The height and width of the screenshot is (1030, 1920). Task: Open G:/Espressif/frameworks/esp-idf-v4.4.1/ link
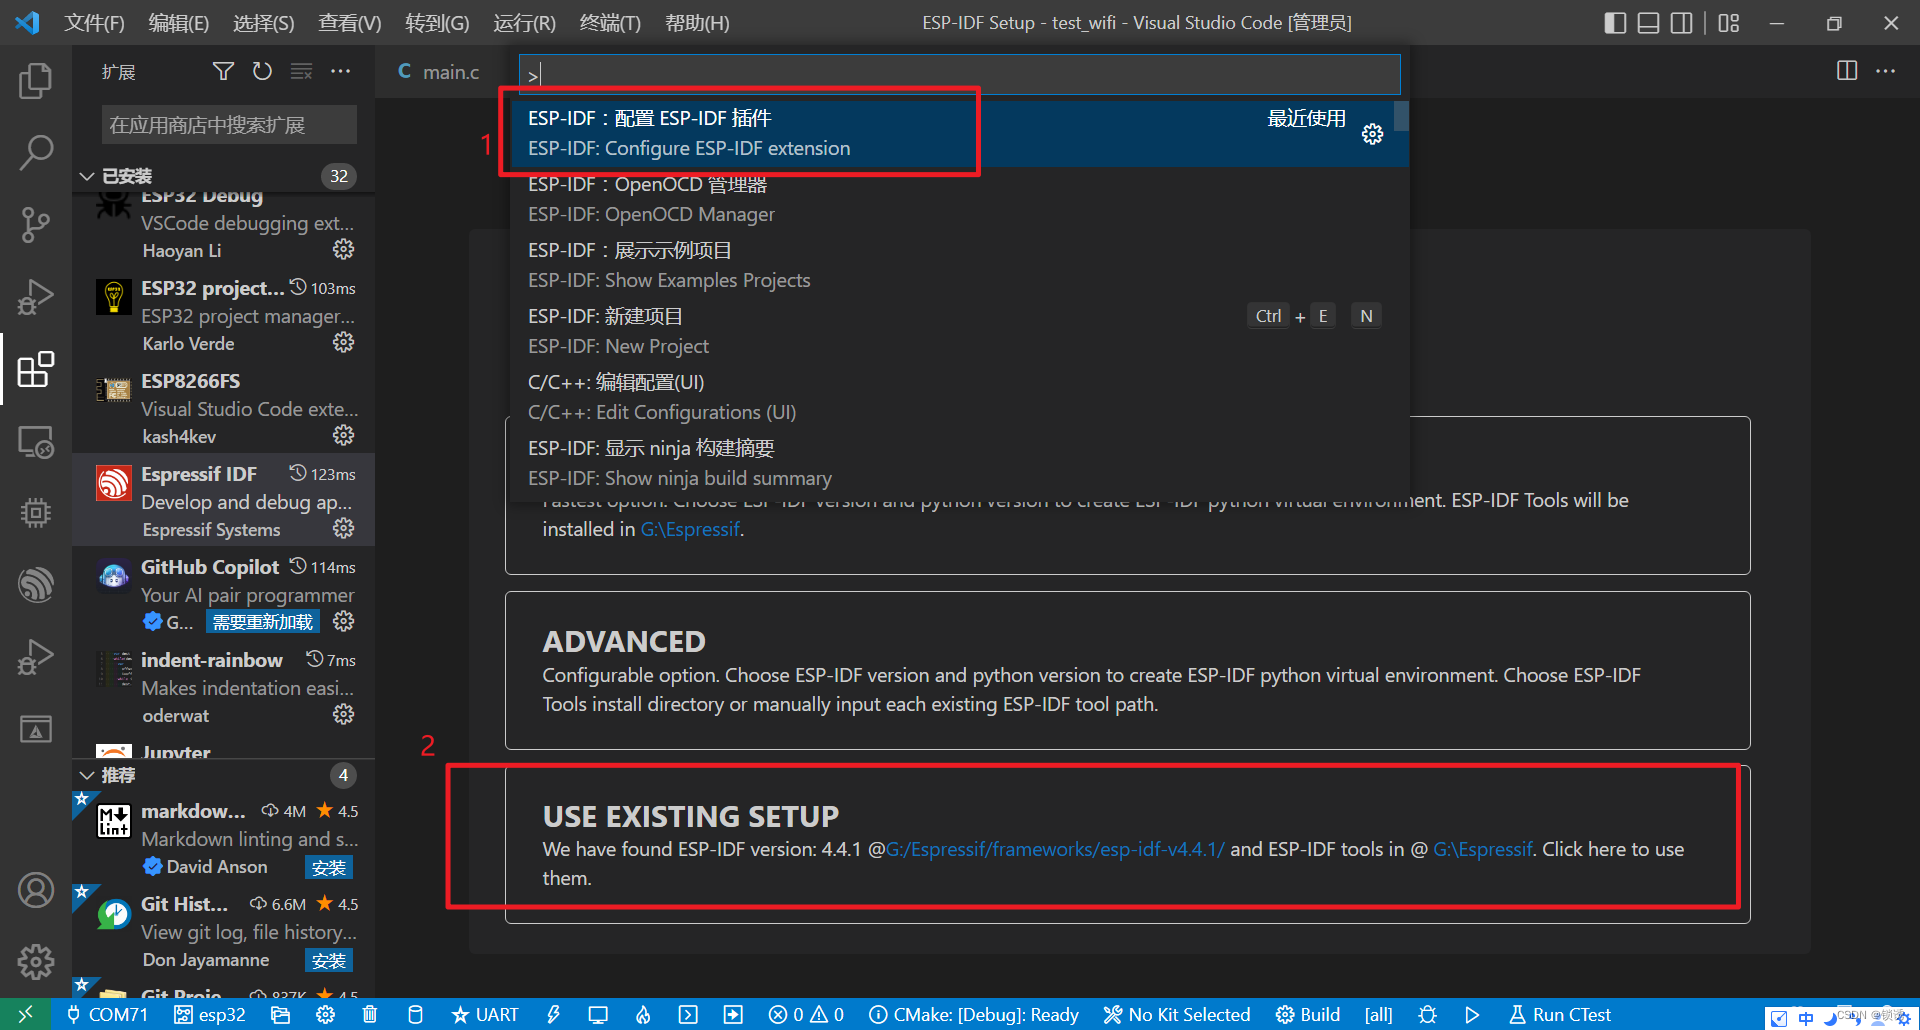[x=1055, y=849]
